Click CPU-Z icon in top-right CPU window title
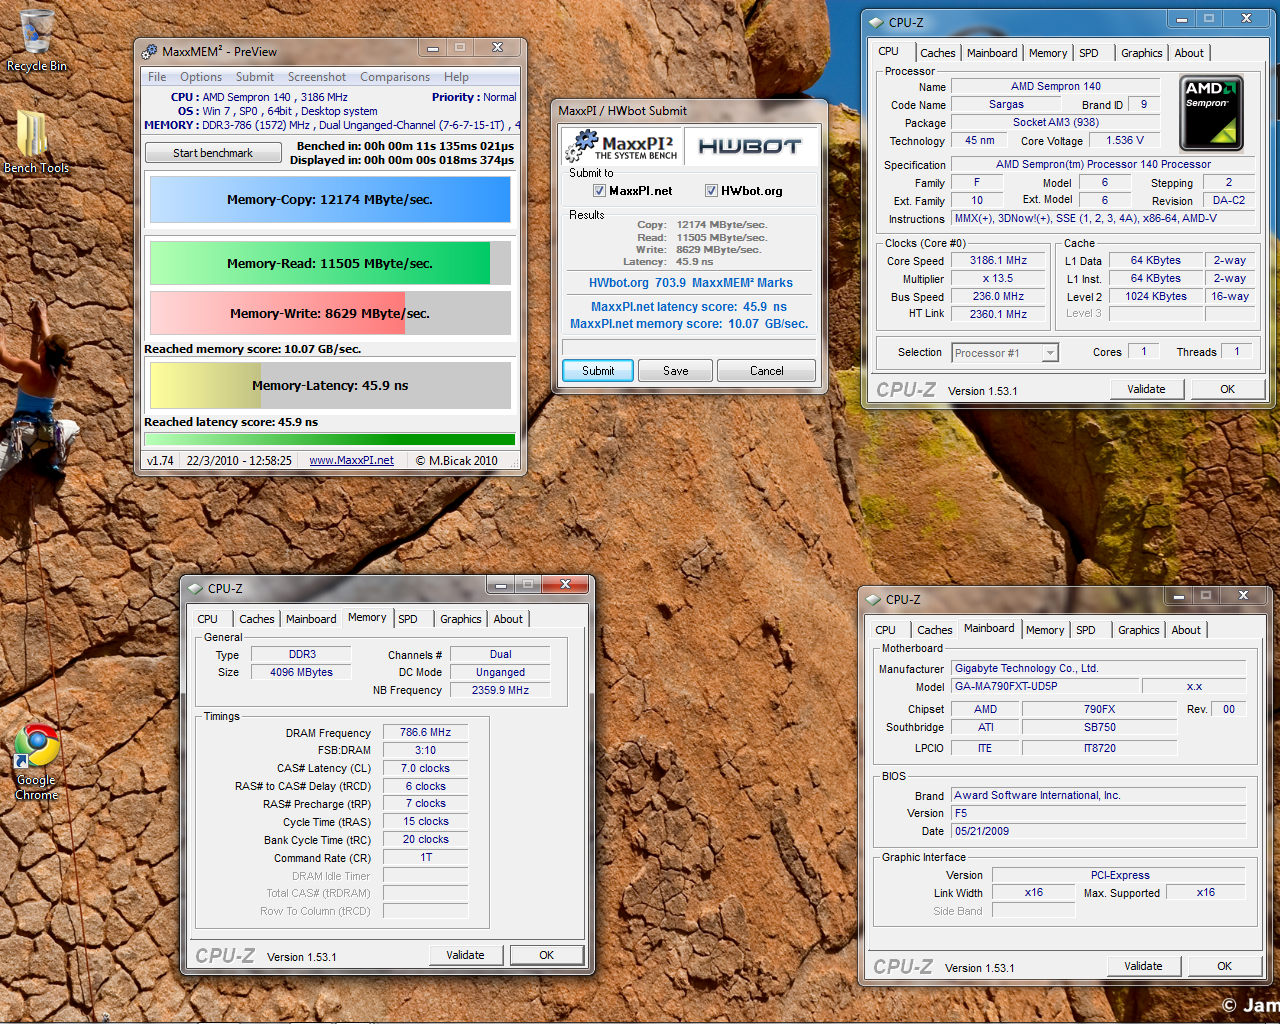This screenshot has height=1024, width=1280. pyautogui.click(x=876, y=22)
